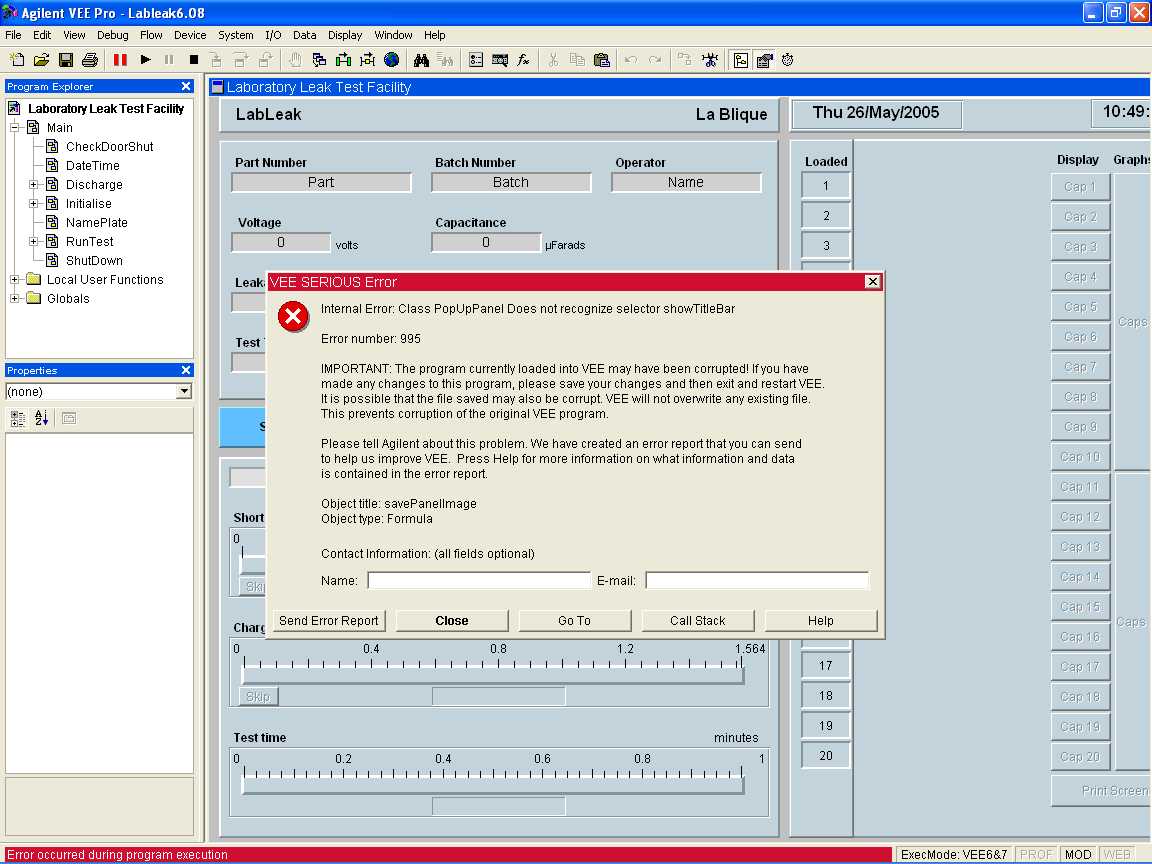The image size is (1152, 864).
Task: Click the Name input field in error dialog
Action: (479, 581)
